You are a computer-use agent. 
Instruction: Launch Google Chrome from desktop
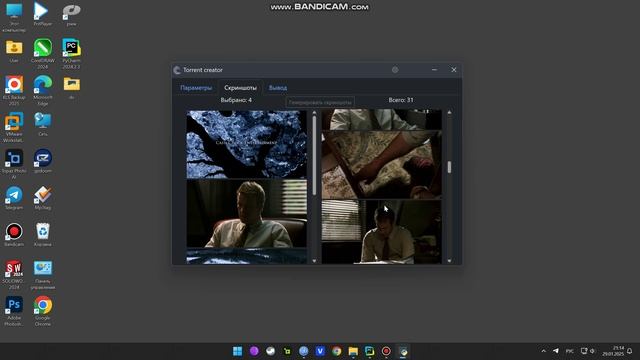[x=42, y=311]
